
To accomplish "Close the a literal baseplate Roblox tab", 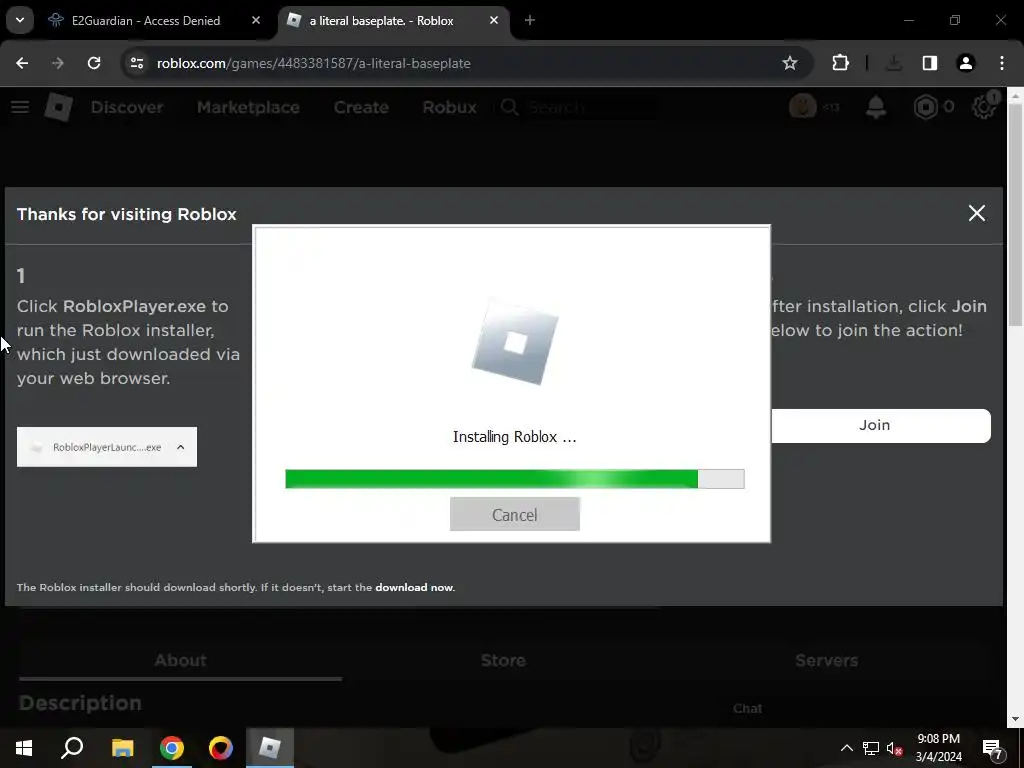I will click(x=494, y=21).
